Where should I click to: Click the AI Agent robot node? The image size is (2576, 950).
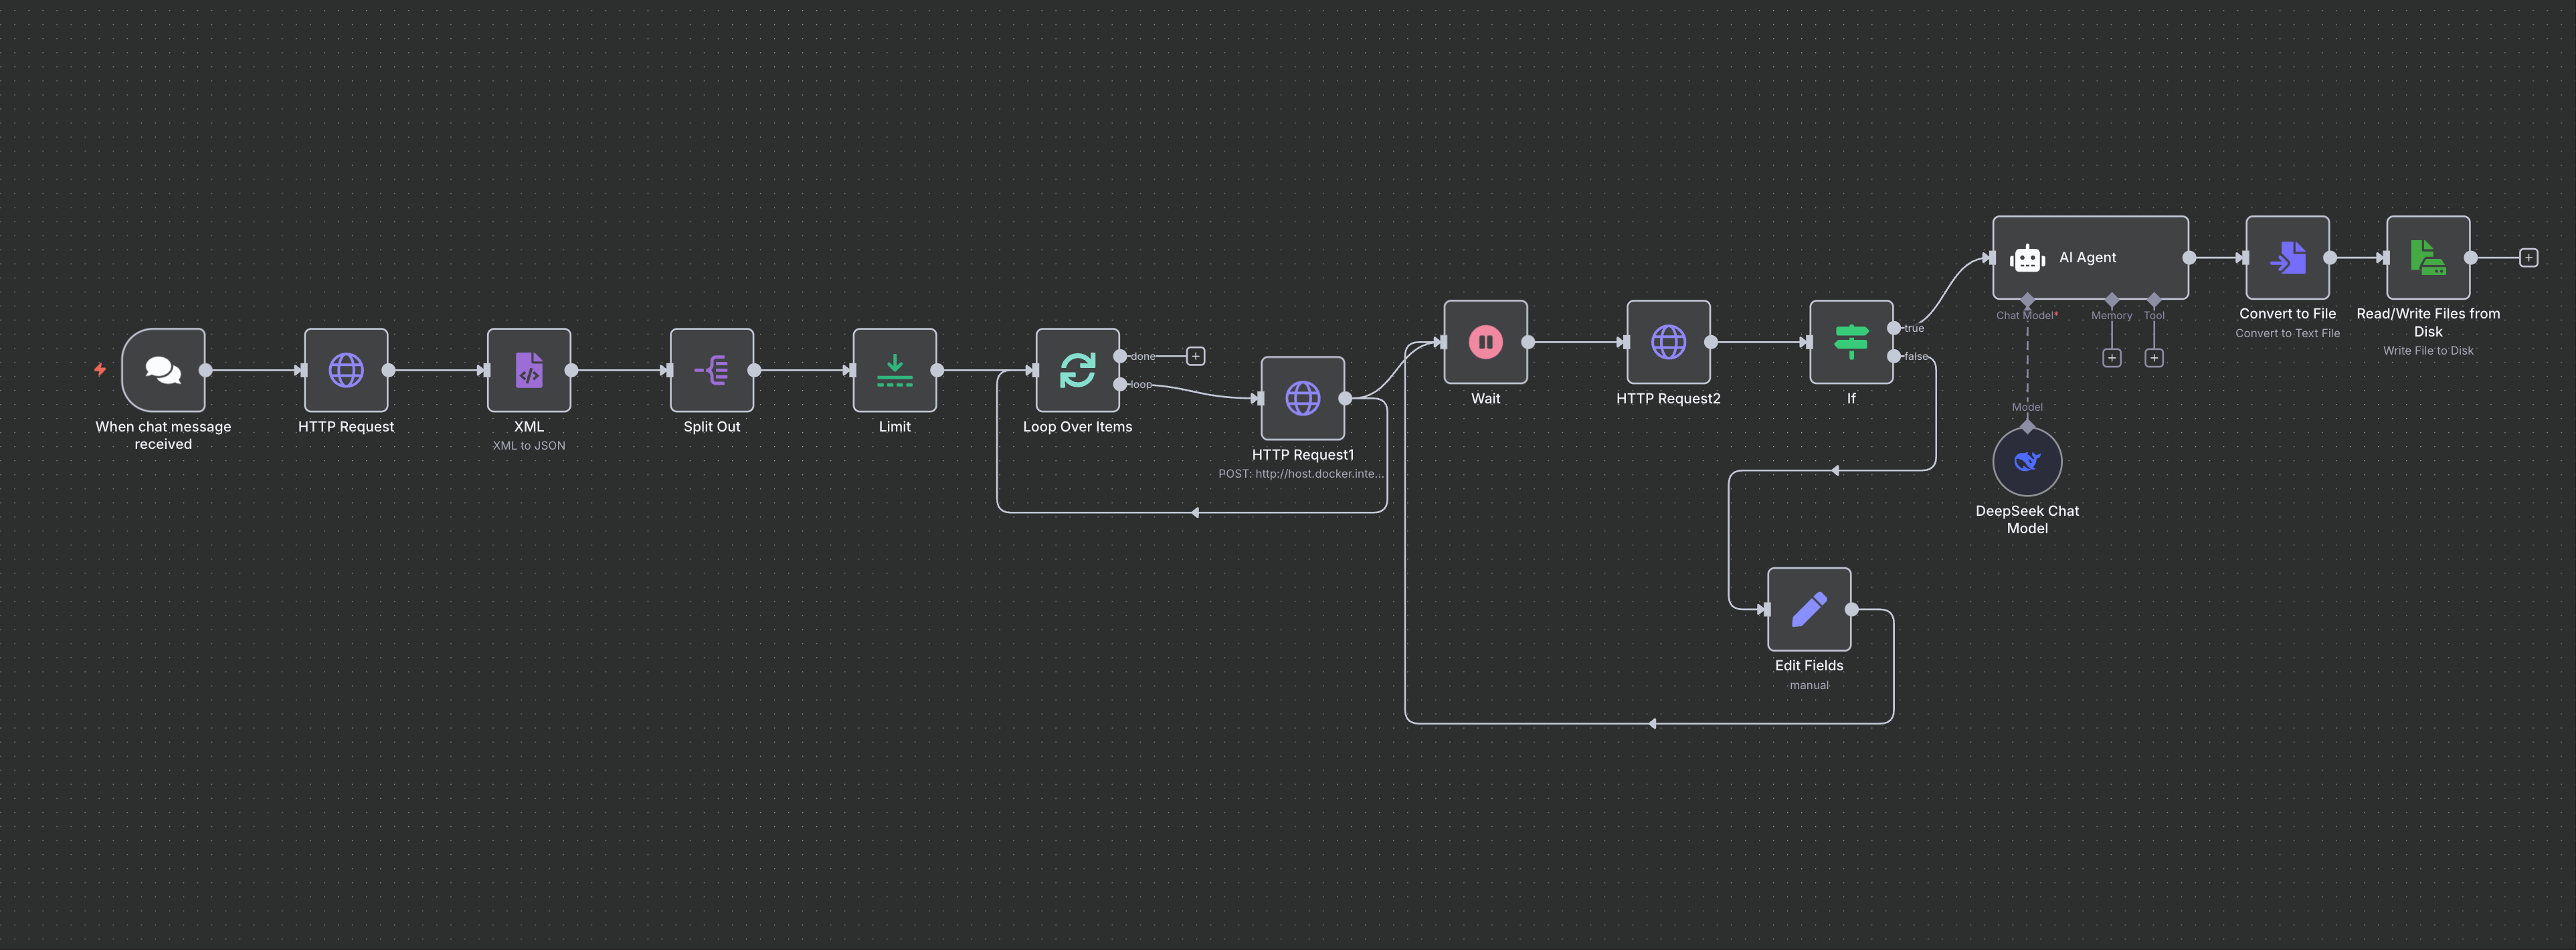tap(2089, 258)
